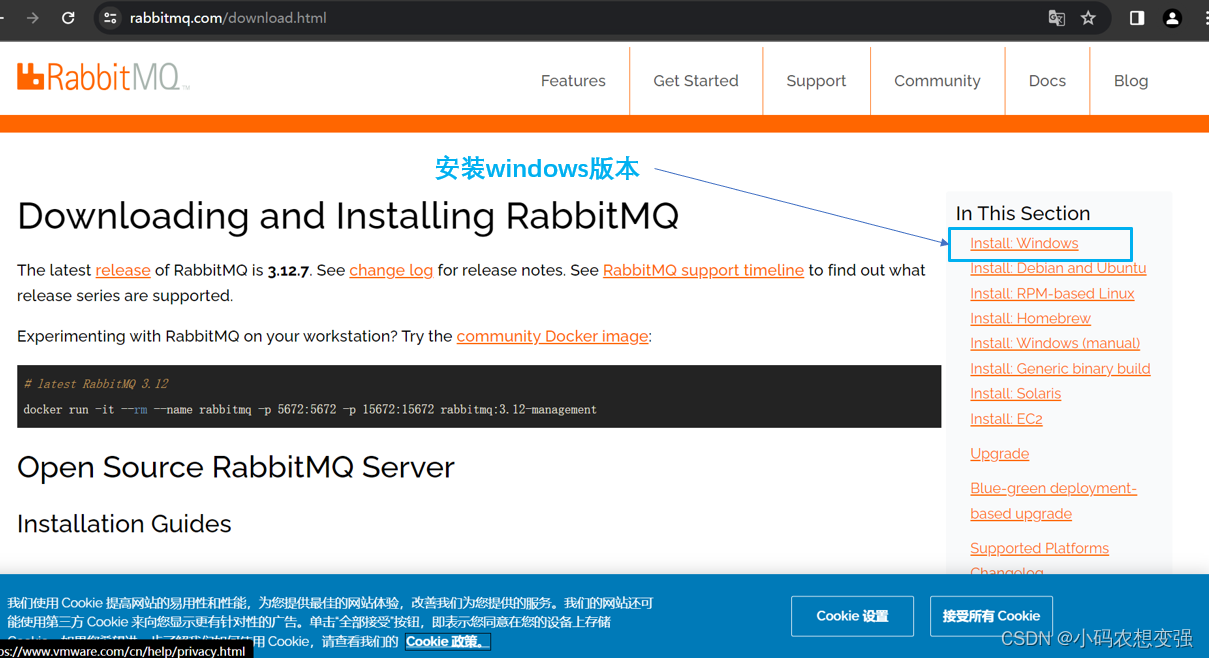
Task: Bookmark this page with the star icon
Action: (x=1088, y=18)
